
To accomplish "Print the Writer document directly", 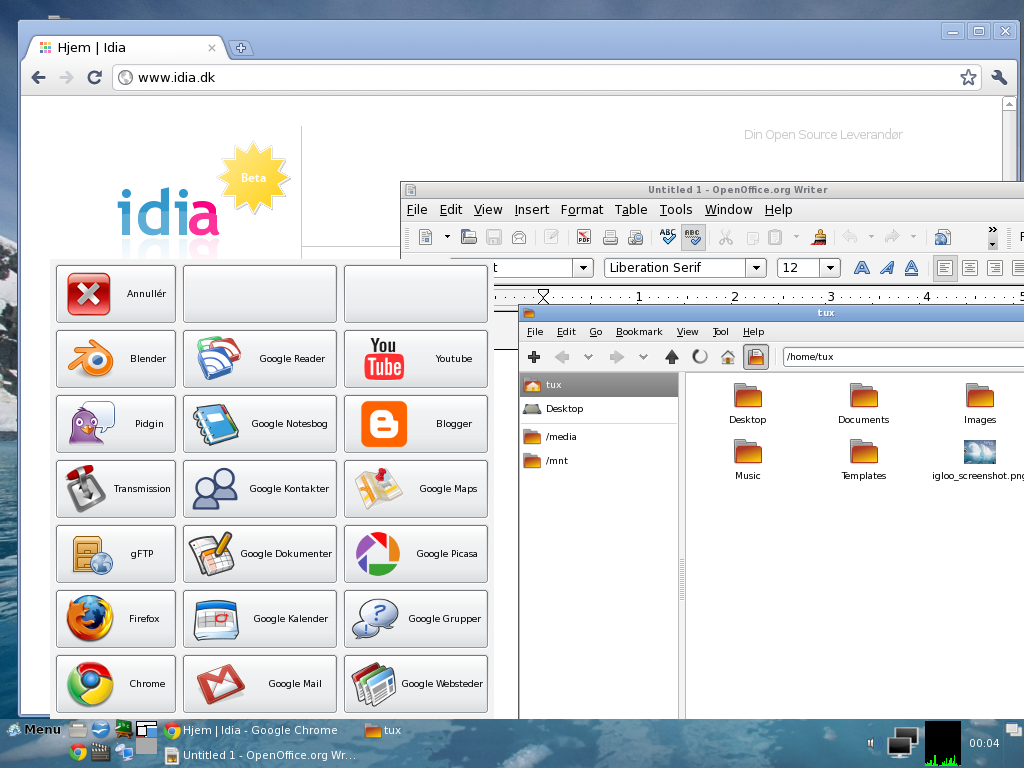I will (x=610, y=237).
